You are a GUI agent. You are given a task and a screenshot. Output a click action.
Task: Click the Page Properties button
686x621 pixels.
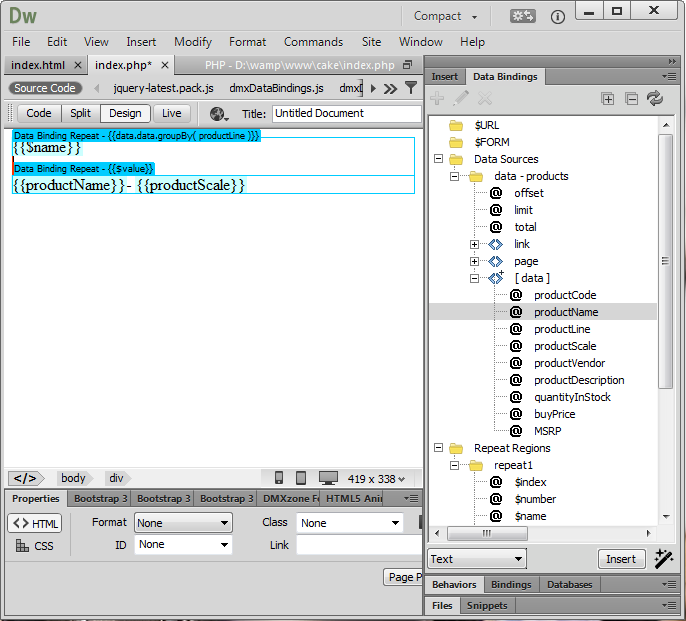[x=403, y=577]
